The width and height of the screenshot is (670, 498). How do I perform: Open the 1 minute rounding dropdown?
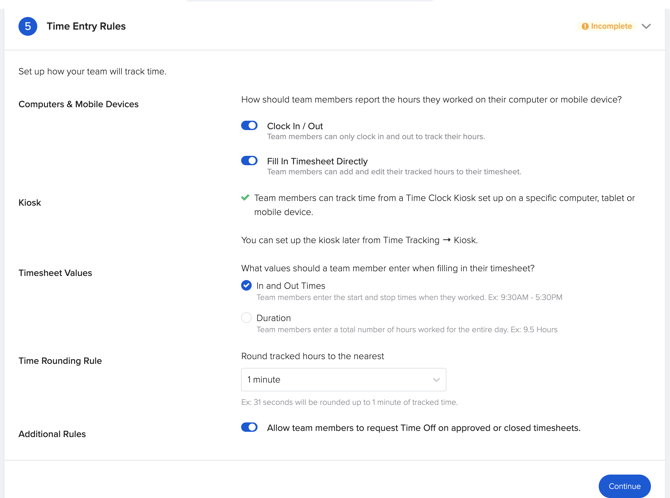click(343, 380)
